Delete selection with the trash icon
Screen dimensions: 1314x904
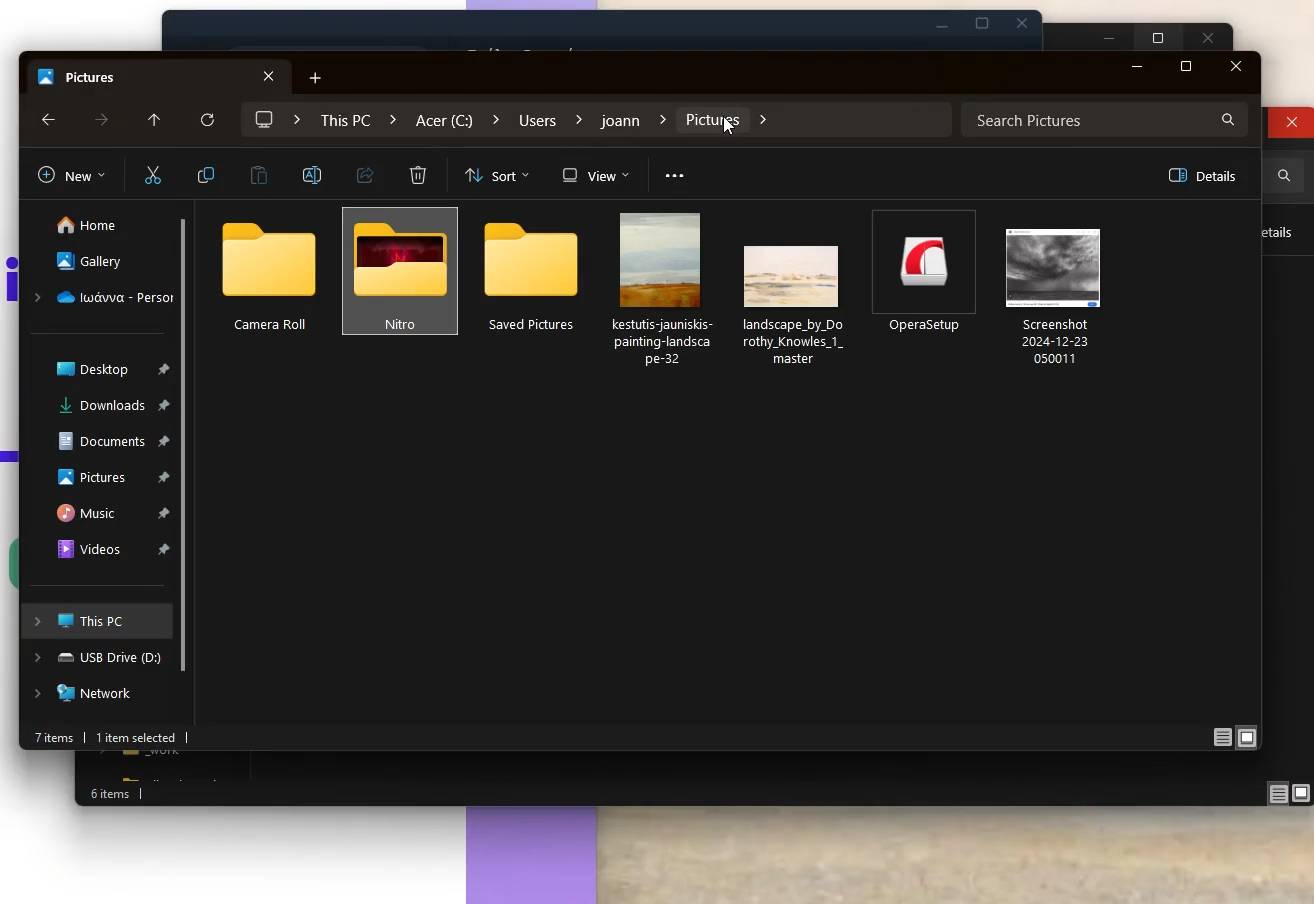tap(418, 176)
